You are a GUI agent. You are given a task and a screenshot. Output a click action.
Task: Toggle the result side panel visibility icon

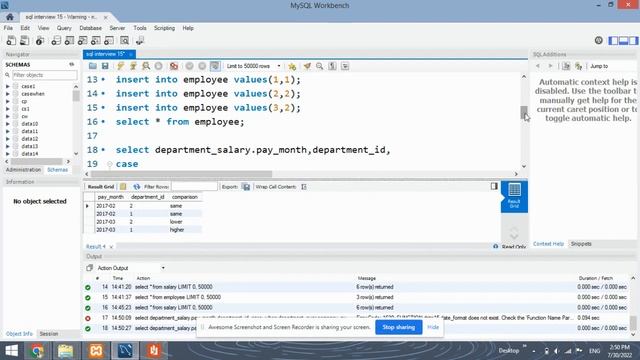pos(494,187)
